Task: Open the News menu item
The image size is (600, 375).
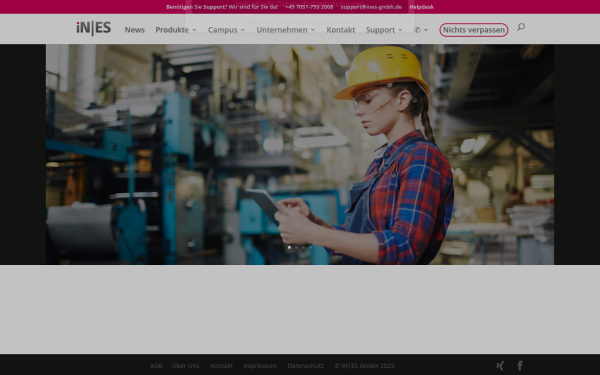Action: point(135,30)
